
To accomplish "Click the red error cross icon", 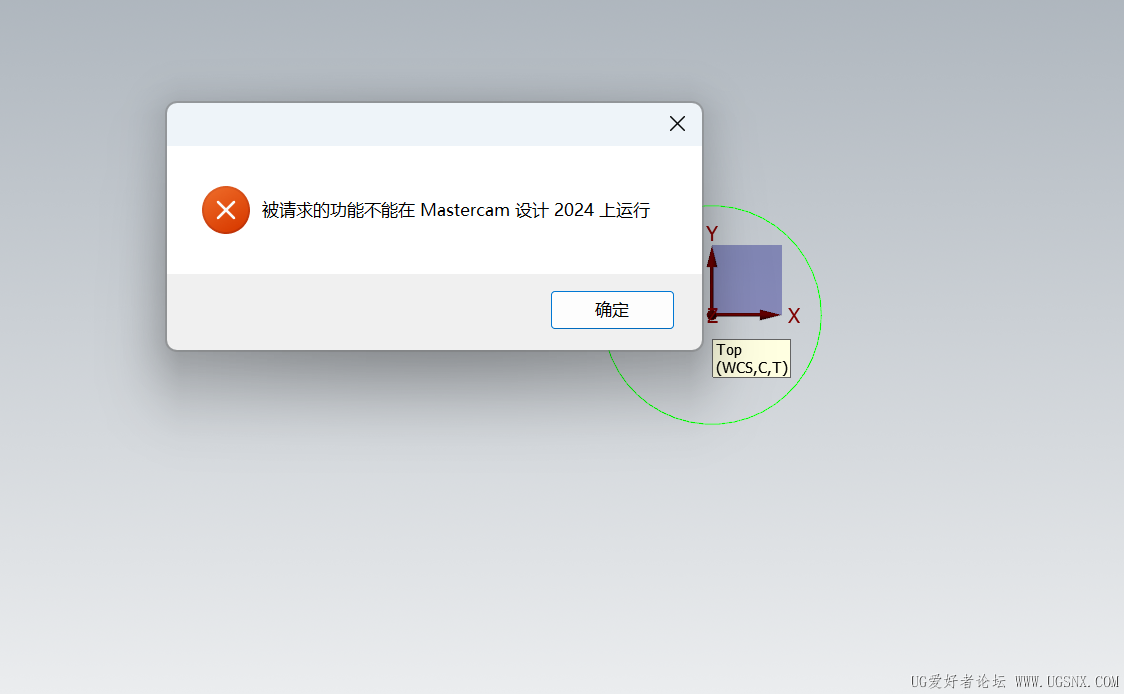I will [226, 210].
